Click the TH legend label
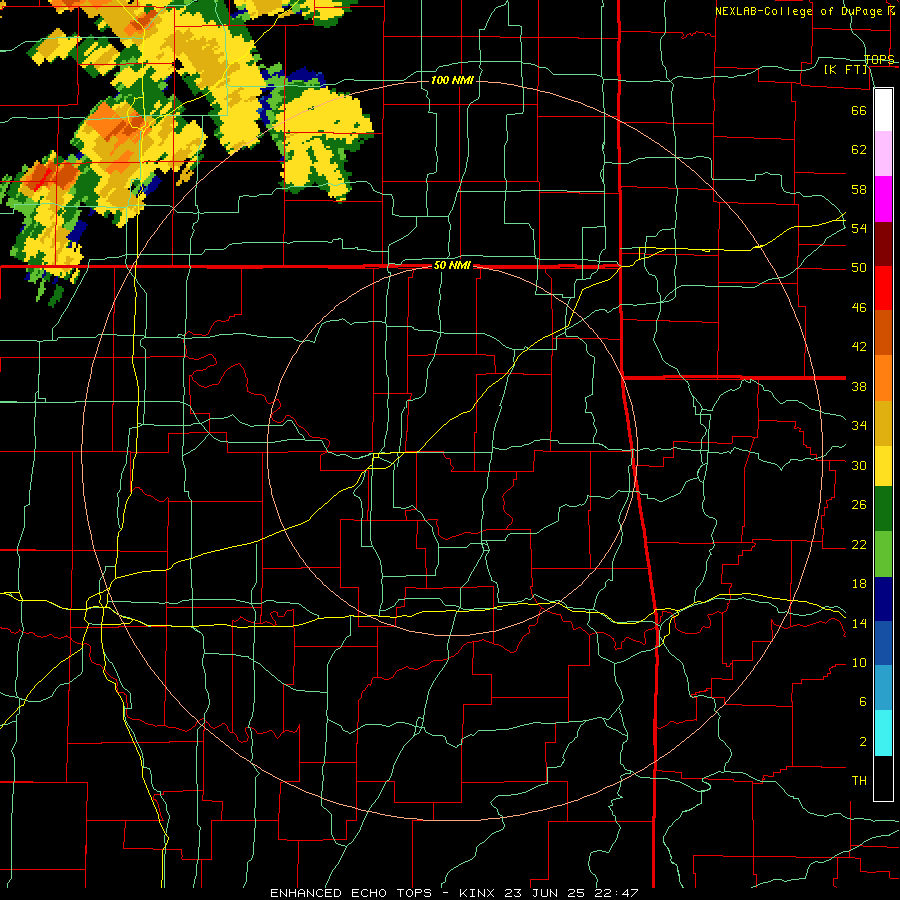This screenshot has width=900, height=900. (859, 781)
